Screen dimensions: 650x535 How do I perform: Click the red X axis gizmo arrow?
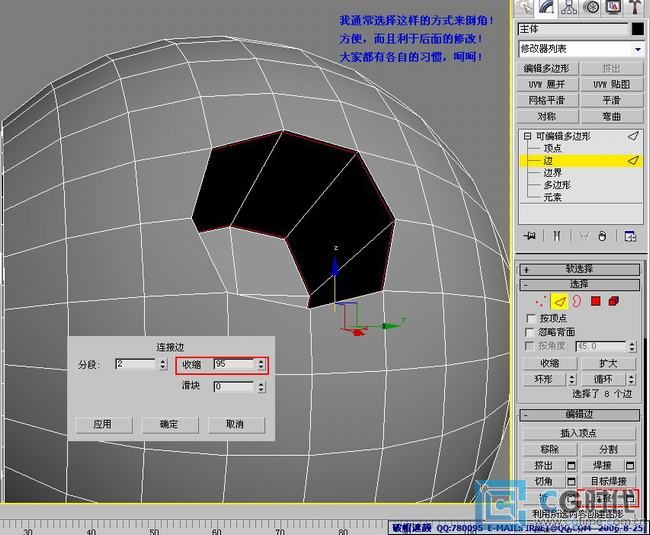pyautogui.click(x=356, y=331)
